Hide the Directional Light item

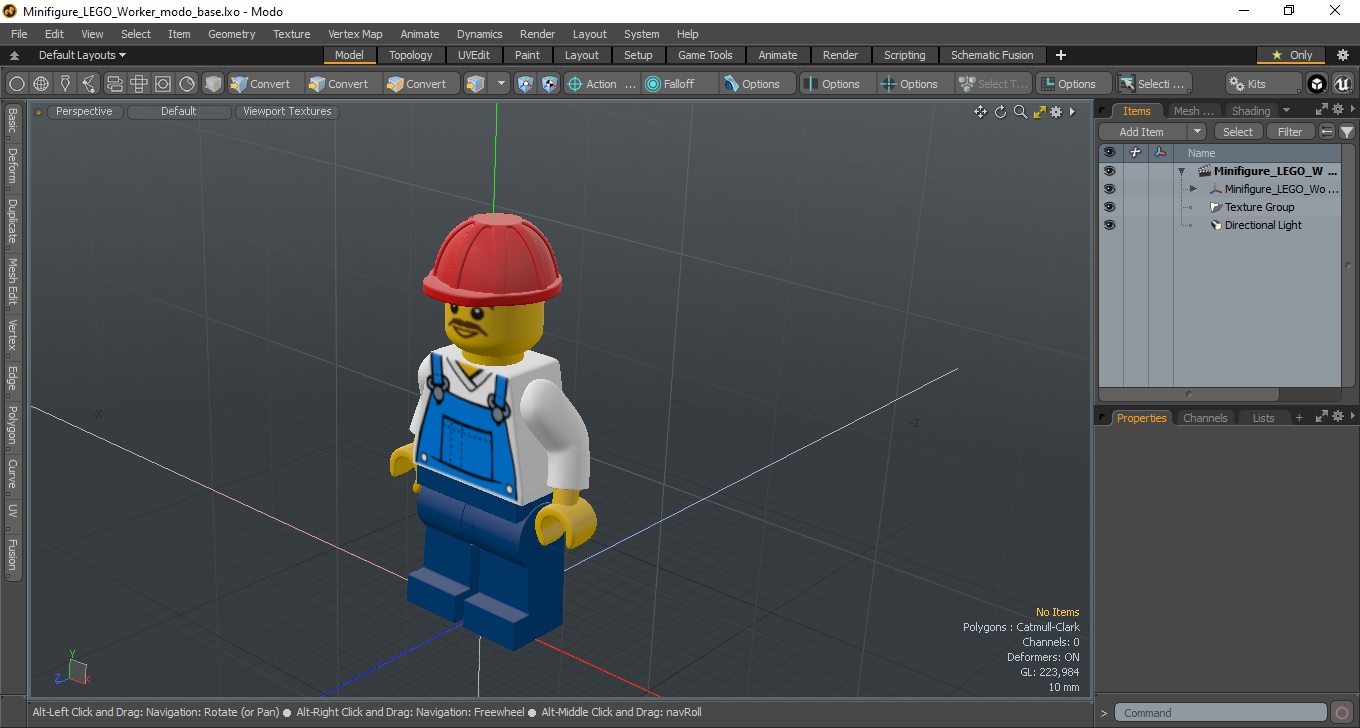1109,225
